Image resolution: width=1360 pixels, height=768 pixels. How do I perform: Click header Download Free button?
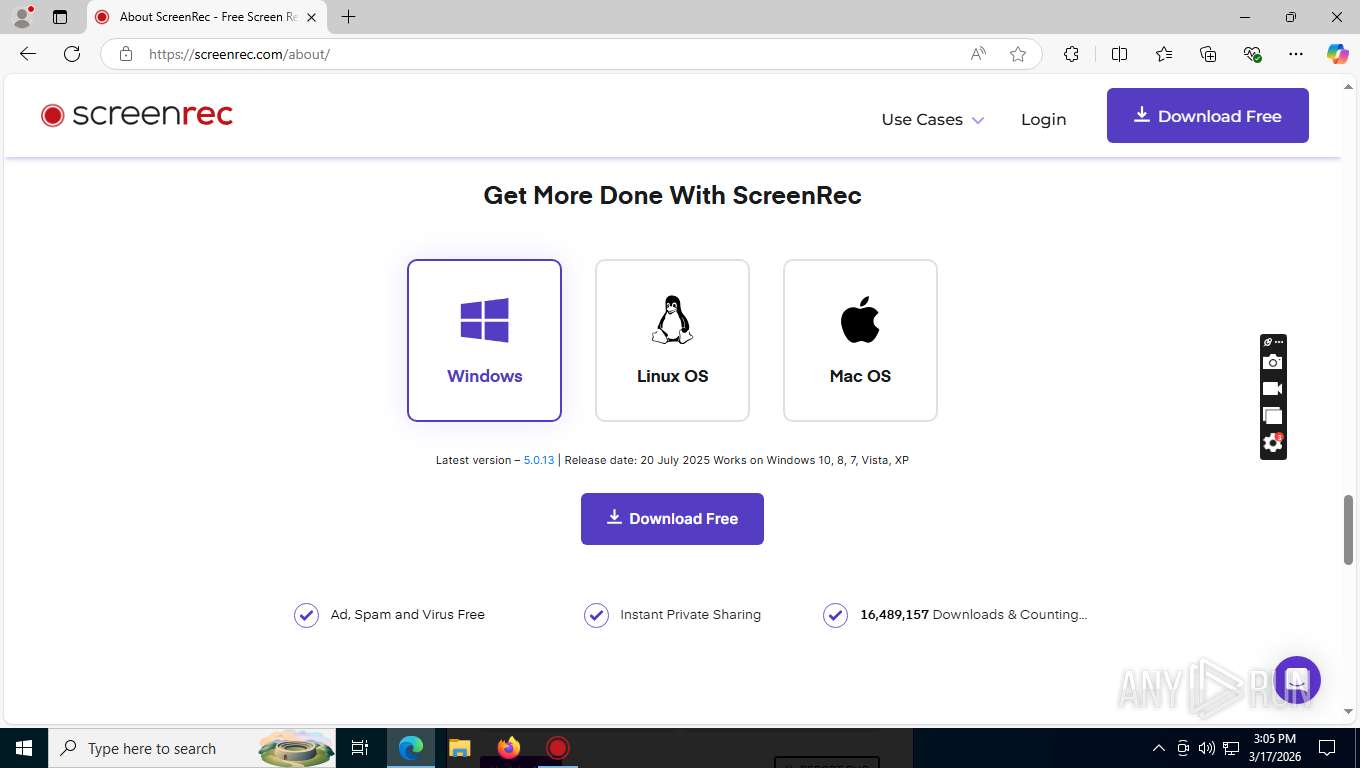tap(1207, 116)
